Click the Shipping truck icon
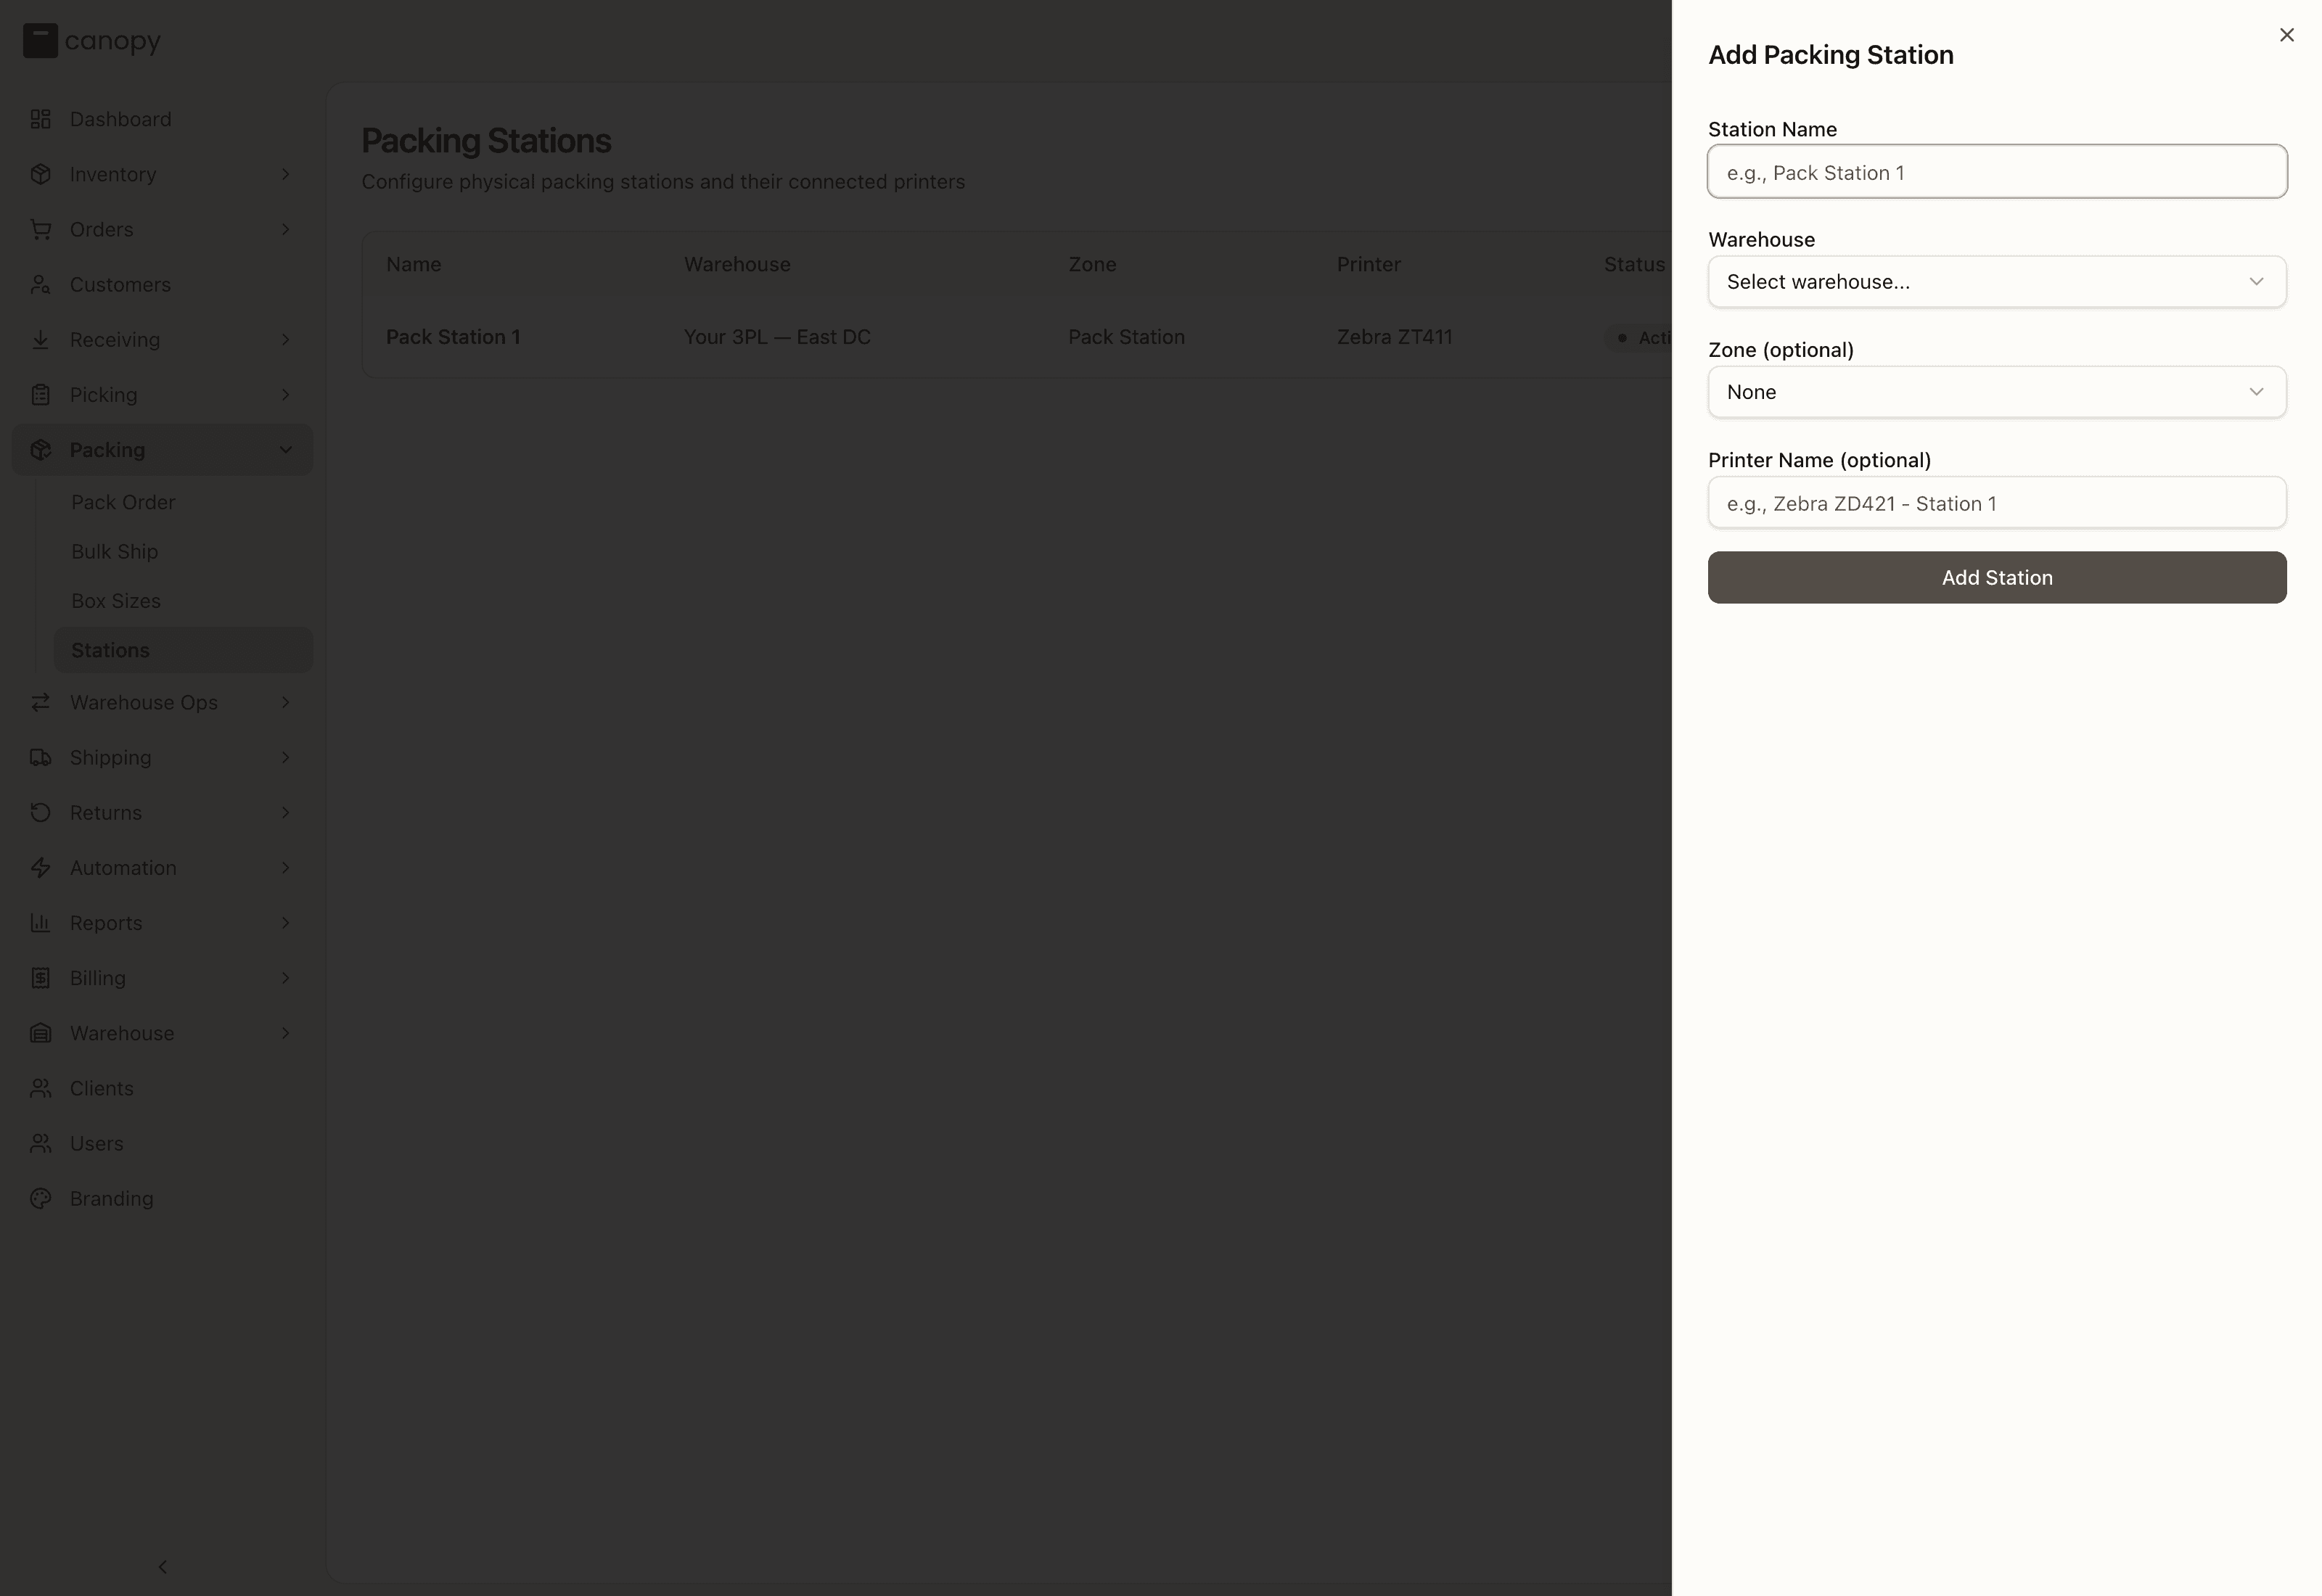This screenshot has width=2322, height=1596. coord(40,757)
